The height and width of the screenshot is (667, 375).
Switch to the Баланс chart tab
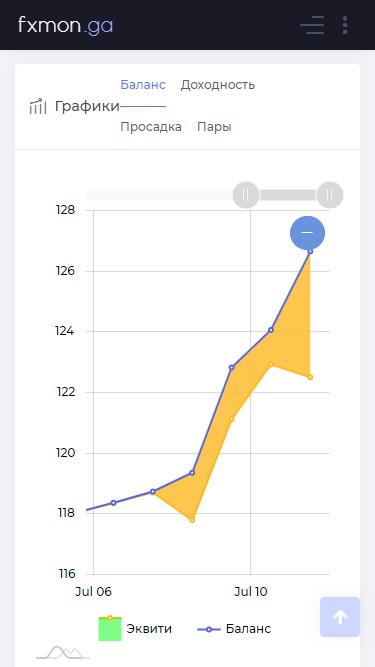(143, 85)
